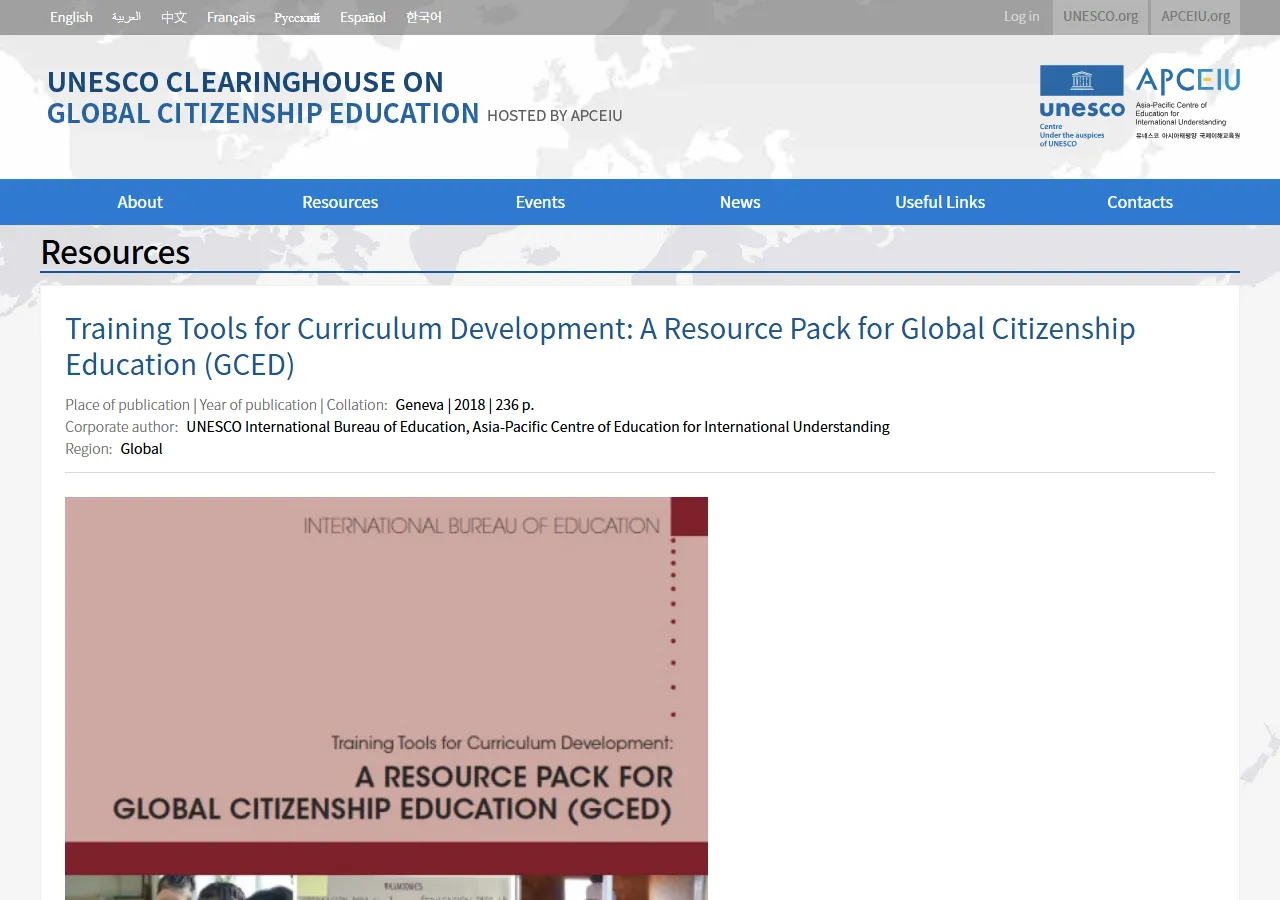The width and height of the screenshot is (1280, 900).
Task: Switch the site to العربية
Action: [126, 17]
